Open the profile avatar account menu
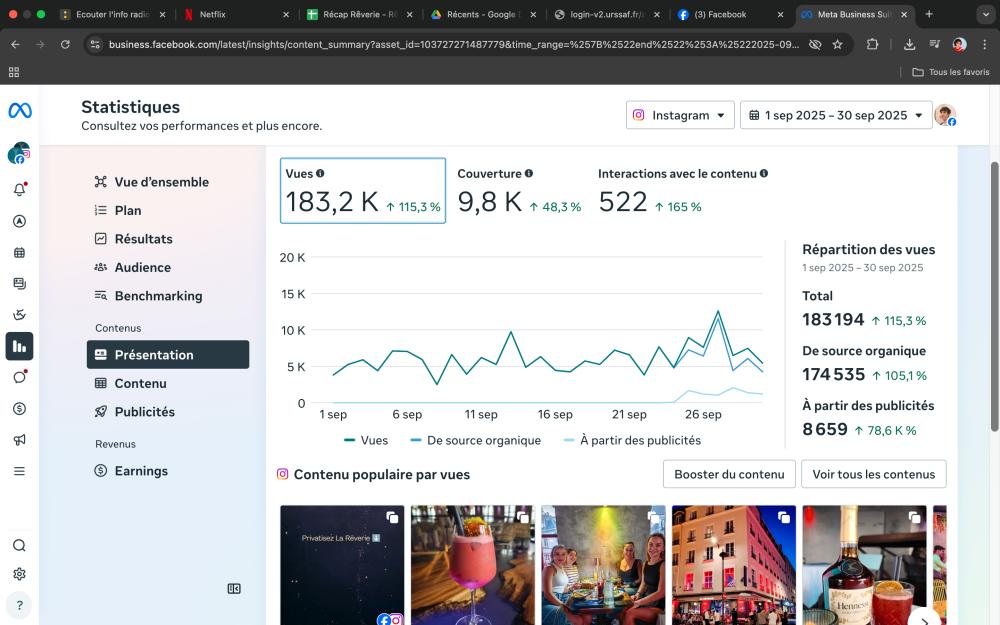The height and width of the screenshot is (625, 1000). (945, 115)
